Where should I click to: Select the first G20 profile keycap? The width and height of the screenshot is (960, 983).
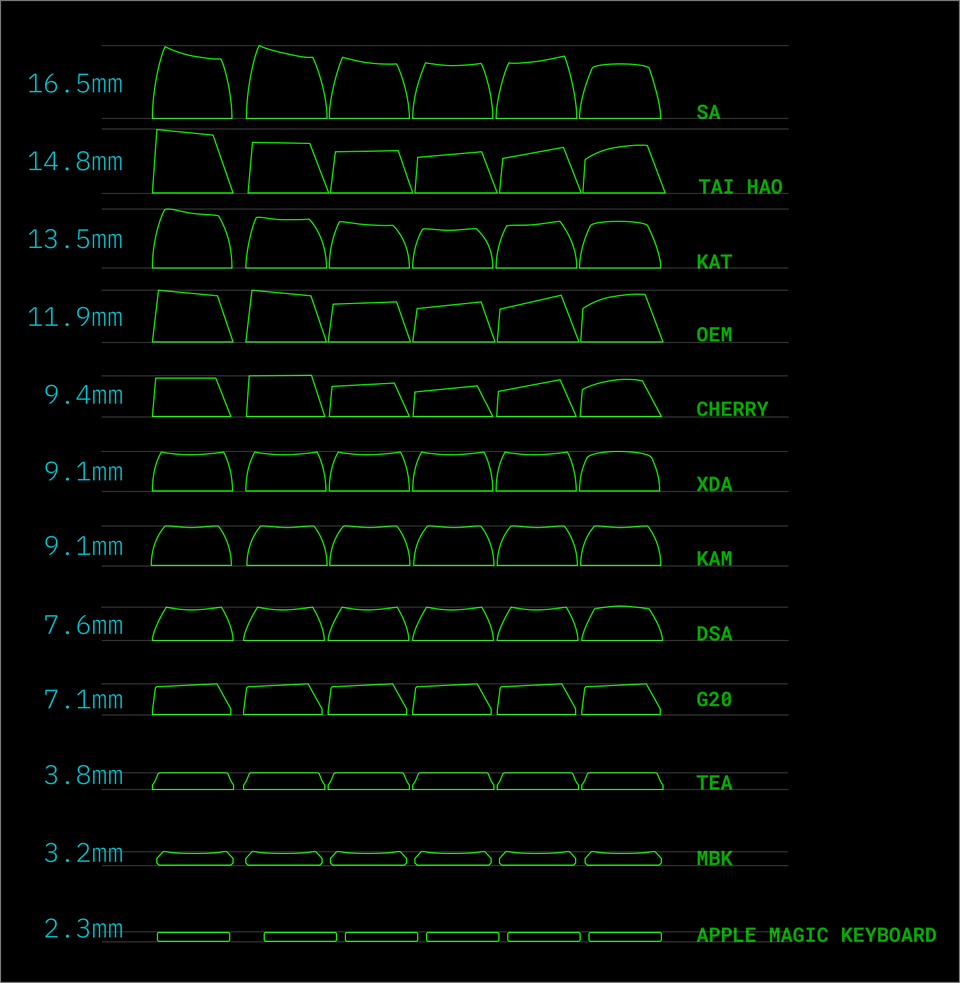(x=191, y=700)
